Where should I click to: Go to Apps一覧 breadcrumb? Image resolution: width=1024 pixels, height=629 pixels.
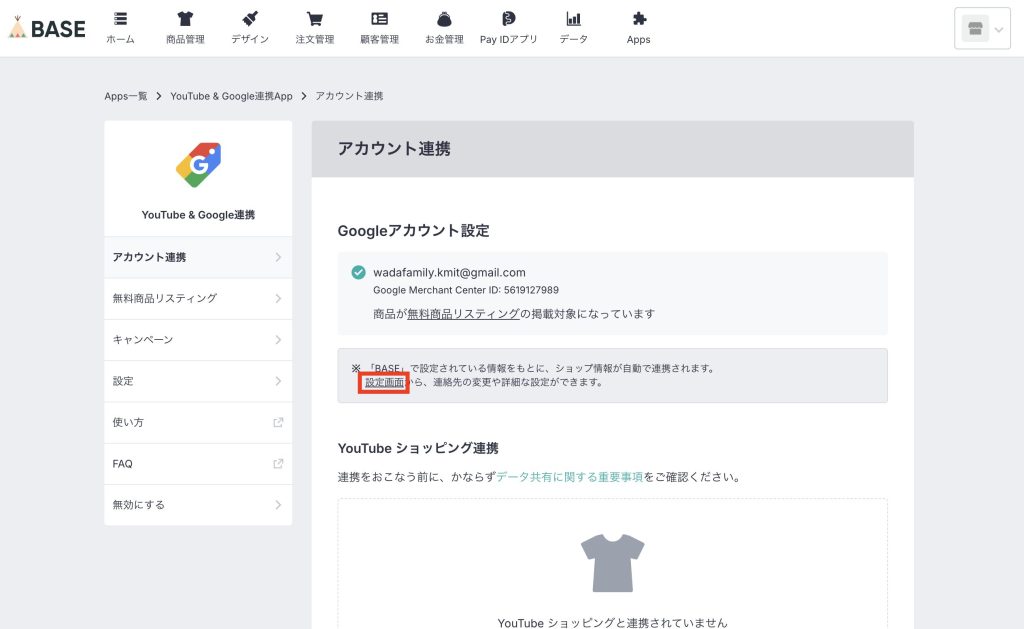coord(125,96)
